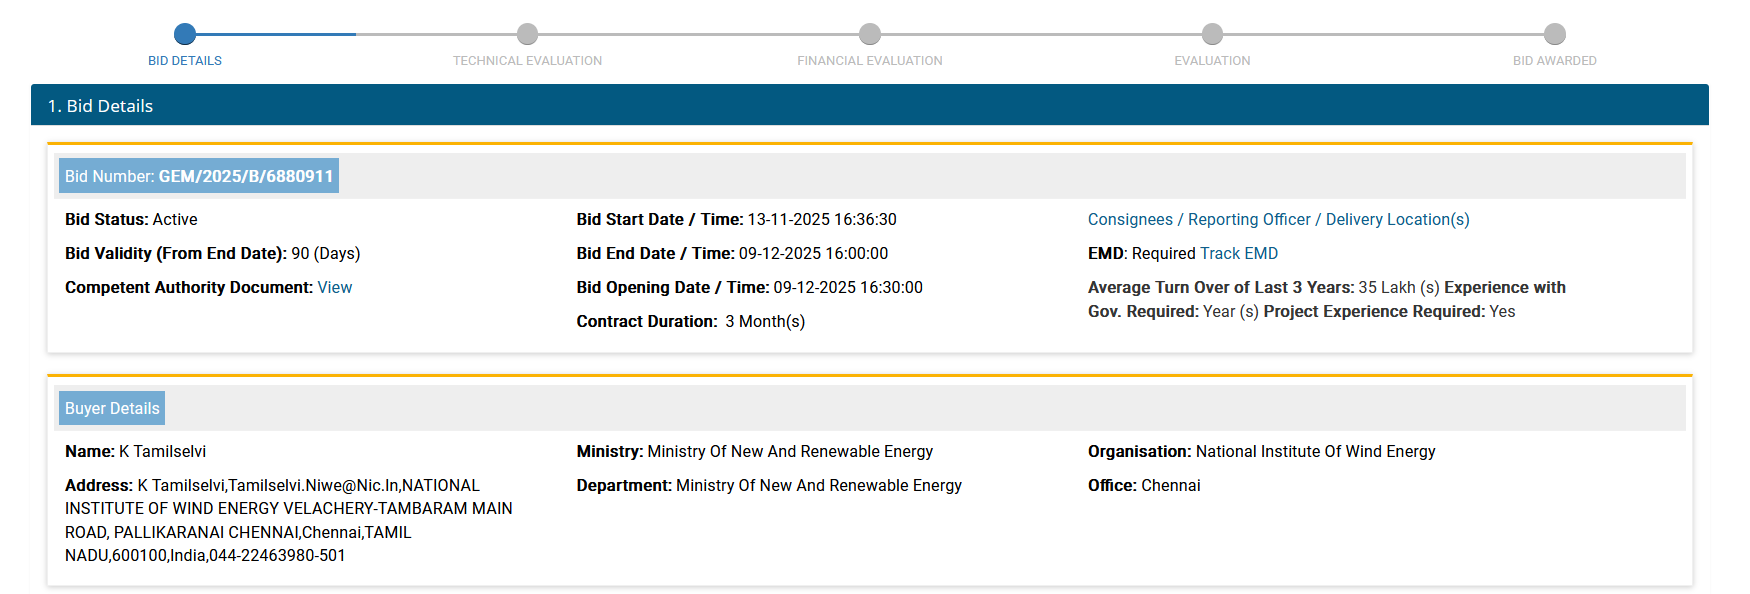The width and height of the screenshot is (1750, 594).
Task: Switch to the TECHNICAL EVALUATION step label
Action: (x=527, y=61)
